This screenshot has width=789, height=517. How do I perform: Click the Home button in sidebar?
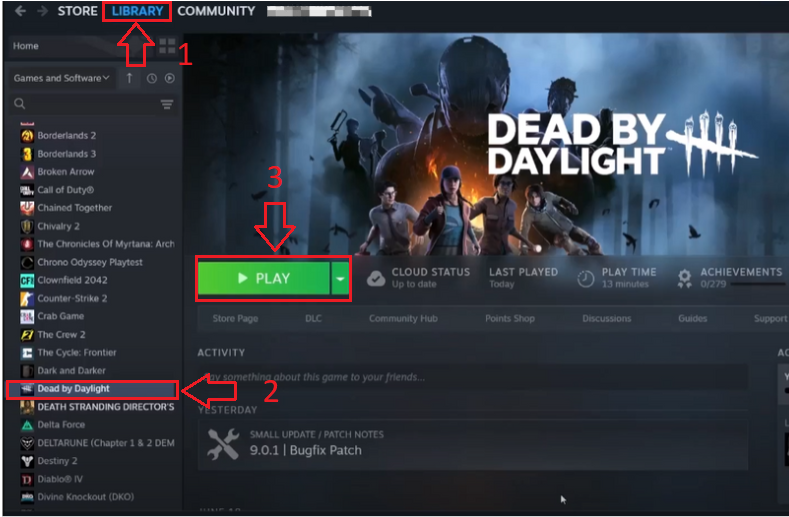pos(26,46)
